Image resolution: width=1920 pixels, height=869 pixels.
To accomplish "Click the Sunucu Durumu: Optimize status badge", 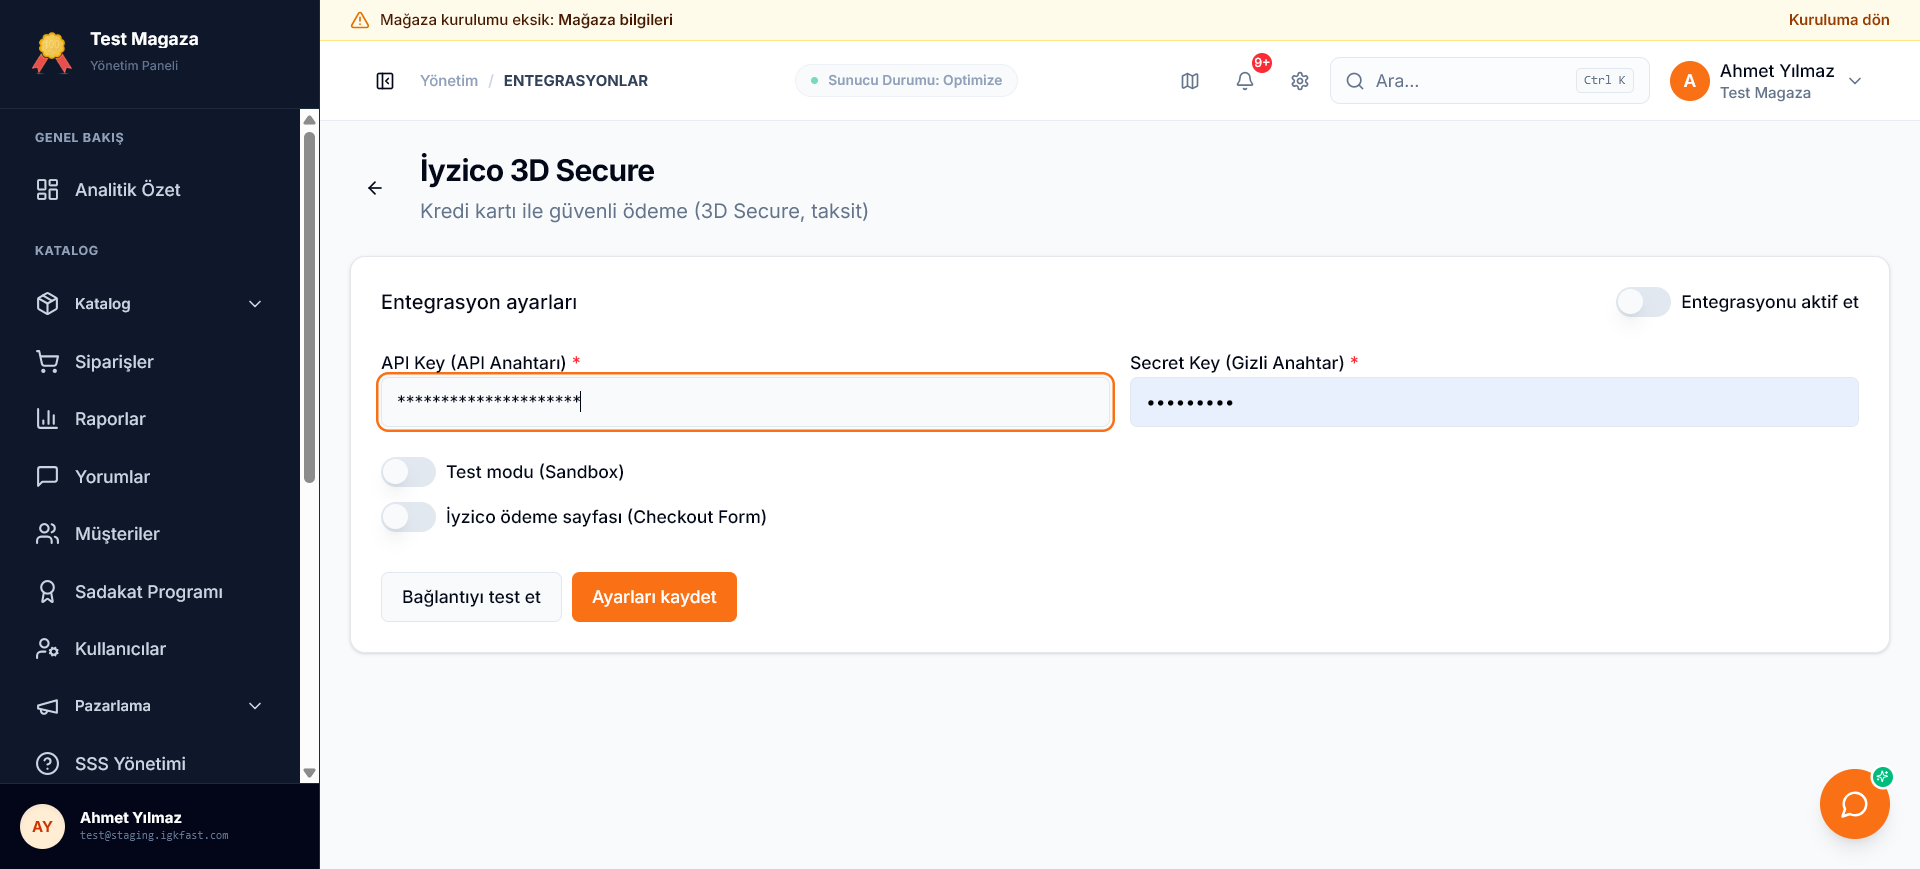I will pos(906,81).
